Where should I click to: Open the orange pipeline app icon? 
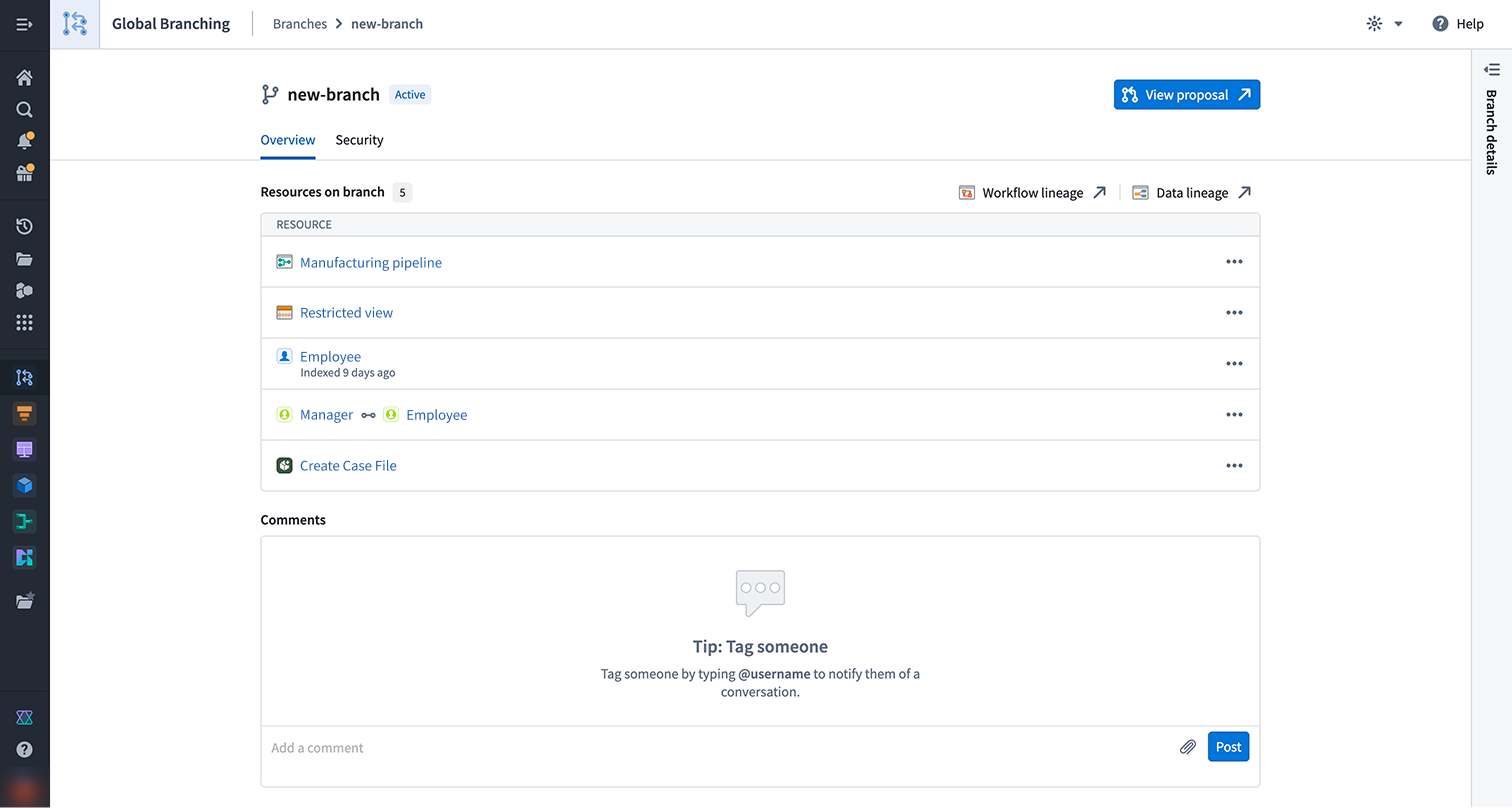24,413
